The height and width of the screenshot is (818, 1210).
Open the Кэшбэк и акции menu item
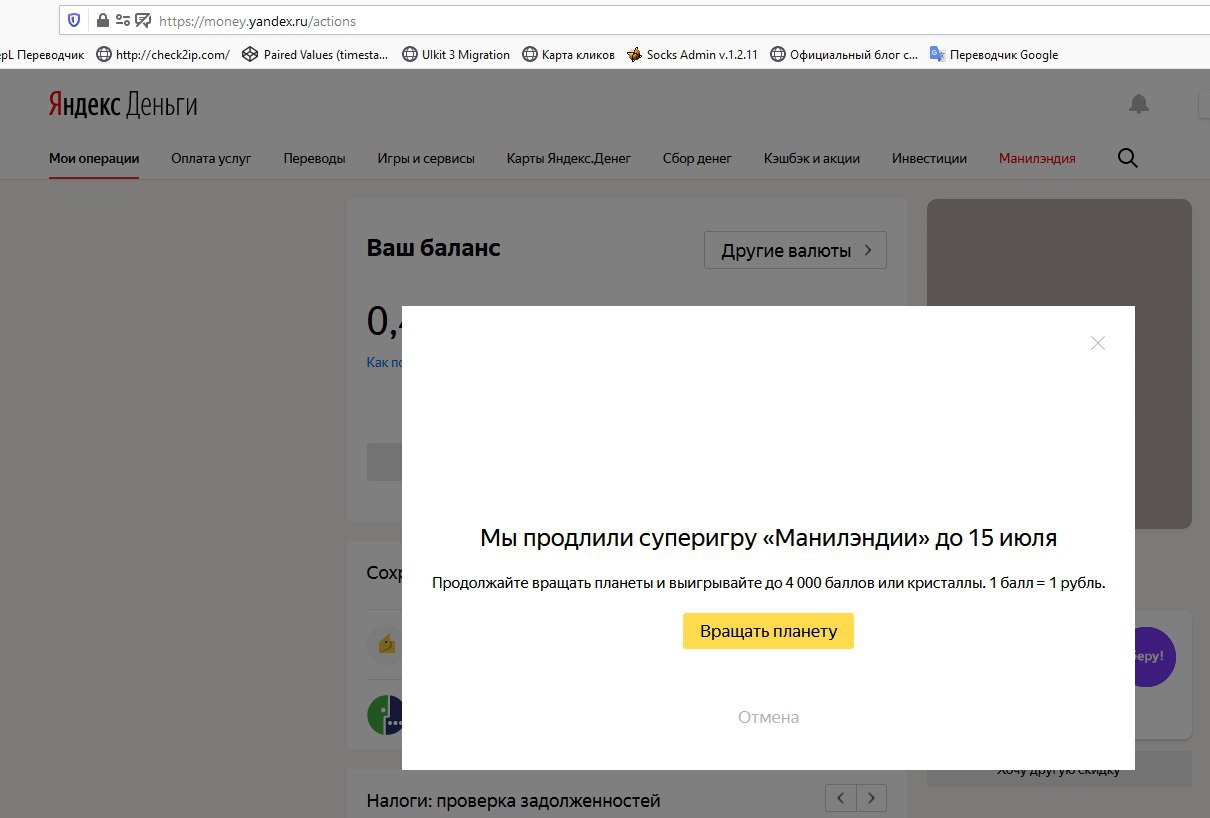click(812, 158)
